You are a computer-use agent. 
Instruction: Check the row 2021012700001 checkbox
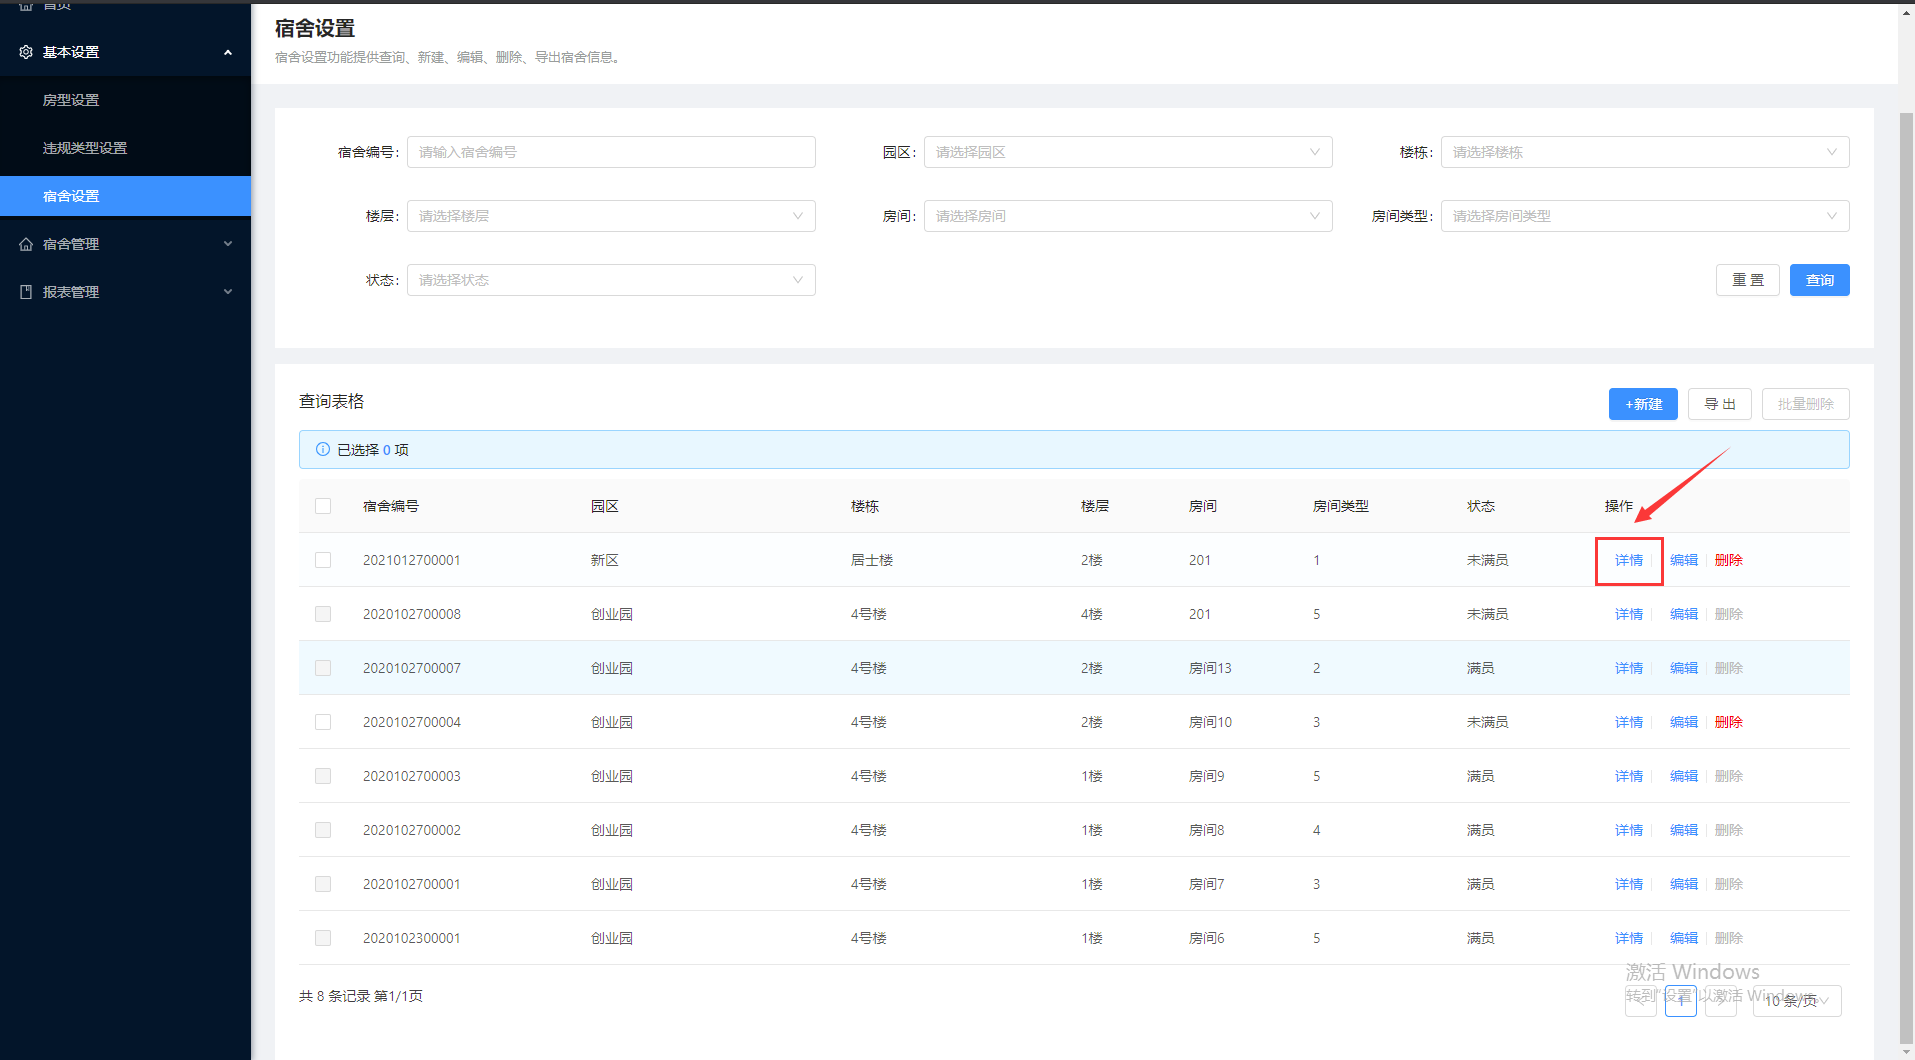(x=323, y=560)
